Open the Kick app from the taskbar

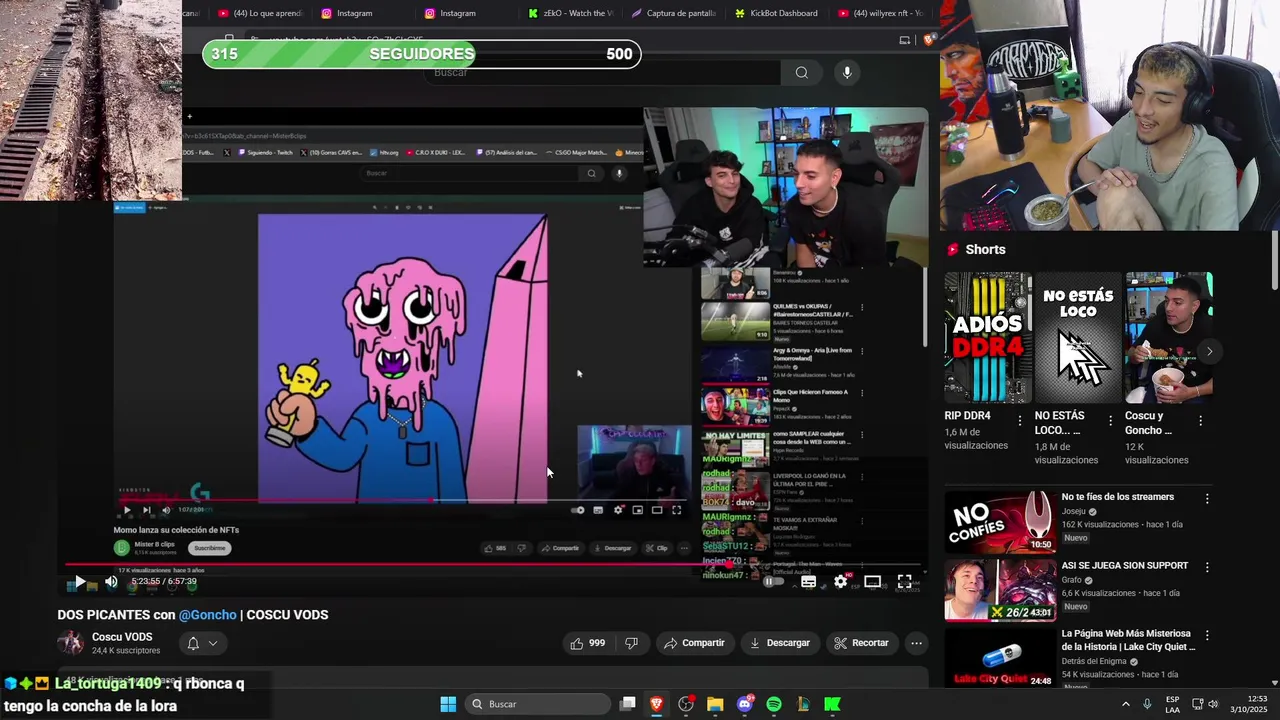832,704
